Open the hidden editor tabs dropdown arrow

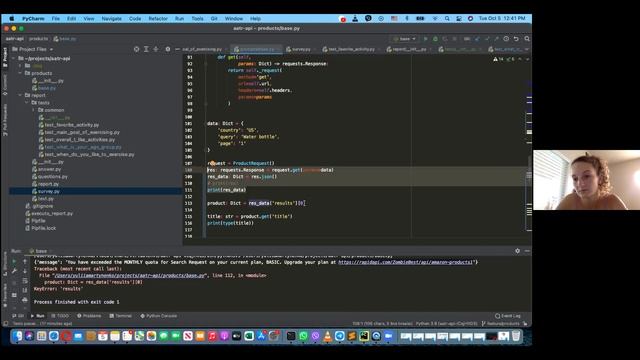point(527,49)
